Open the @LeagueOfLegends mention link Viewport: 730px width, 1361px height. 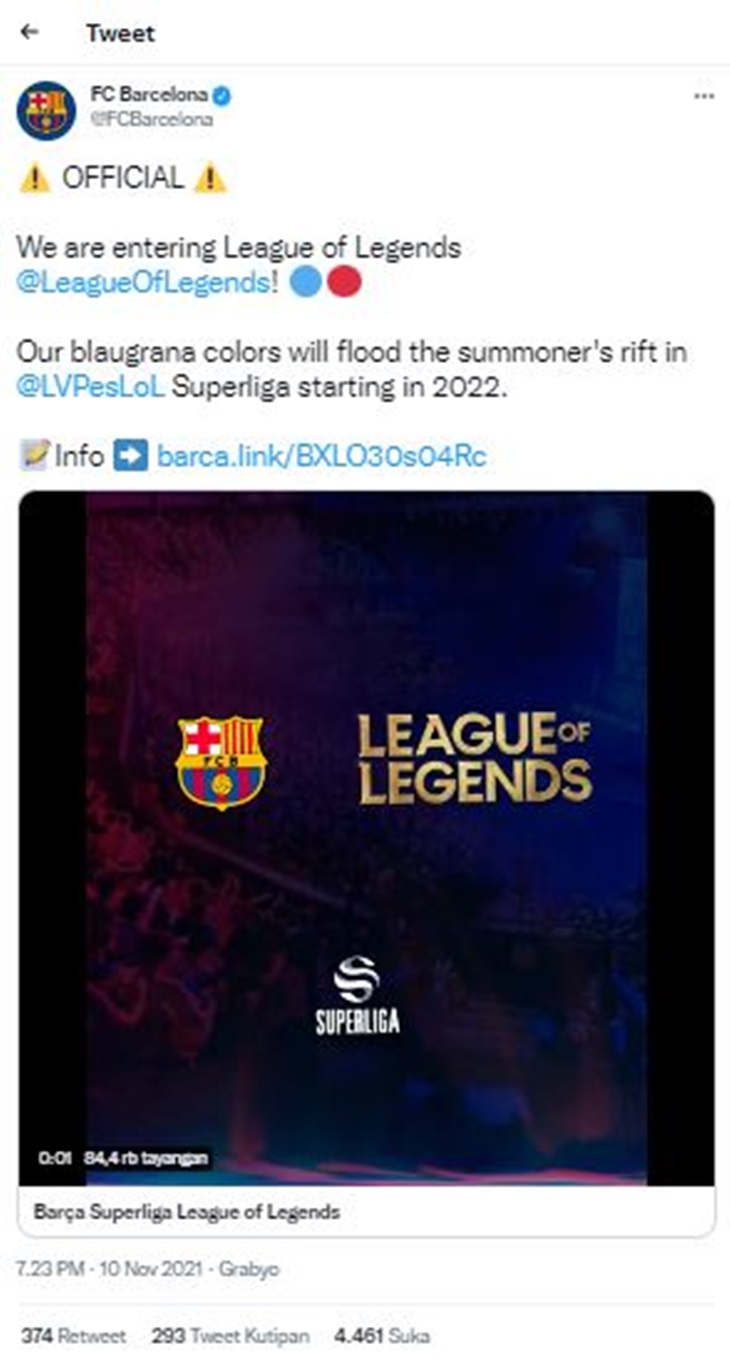pos(142,282)
